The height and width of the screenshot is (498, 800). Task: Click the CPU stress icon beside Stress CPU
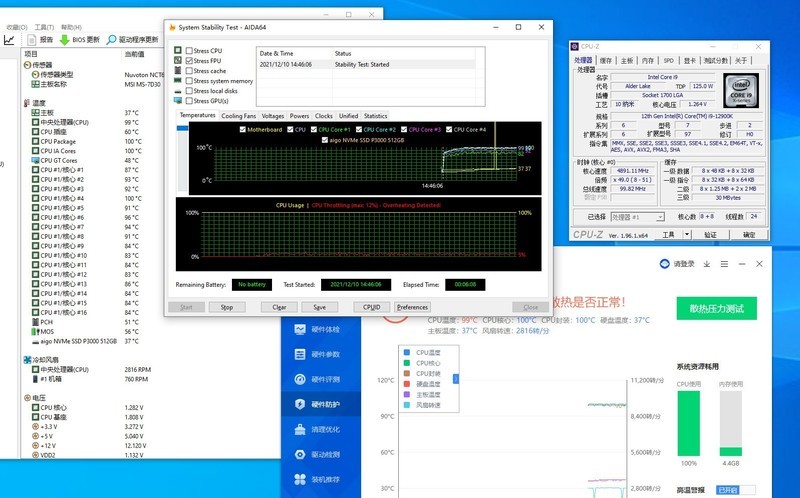(x=178, y=50)
